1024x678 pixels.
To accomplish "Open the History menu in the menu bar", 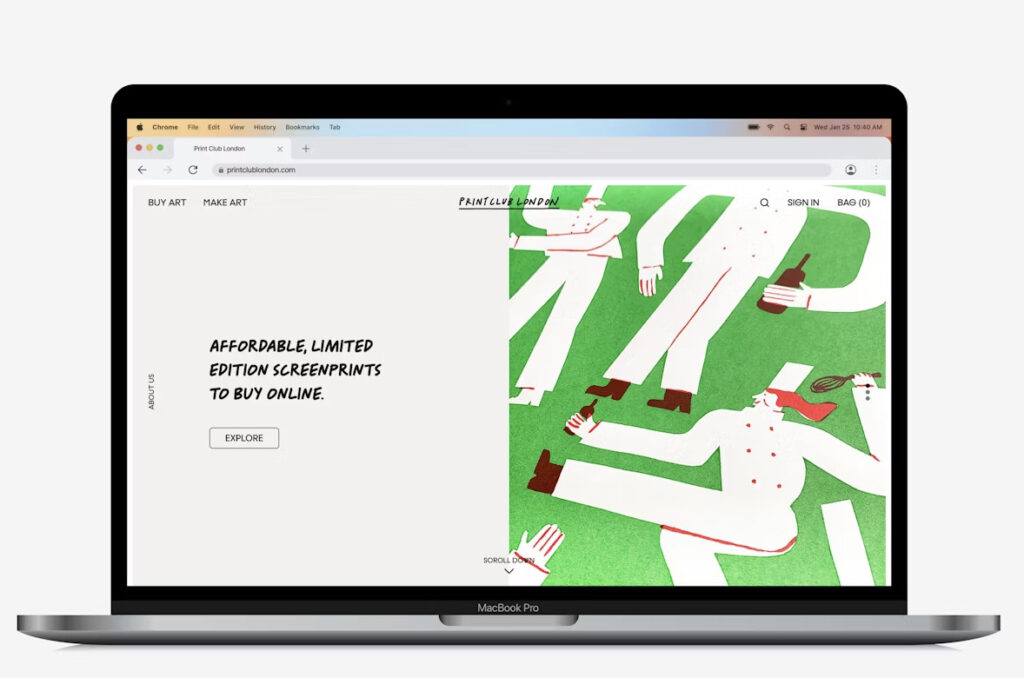I will click(264, 127).
